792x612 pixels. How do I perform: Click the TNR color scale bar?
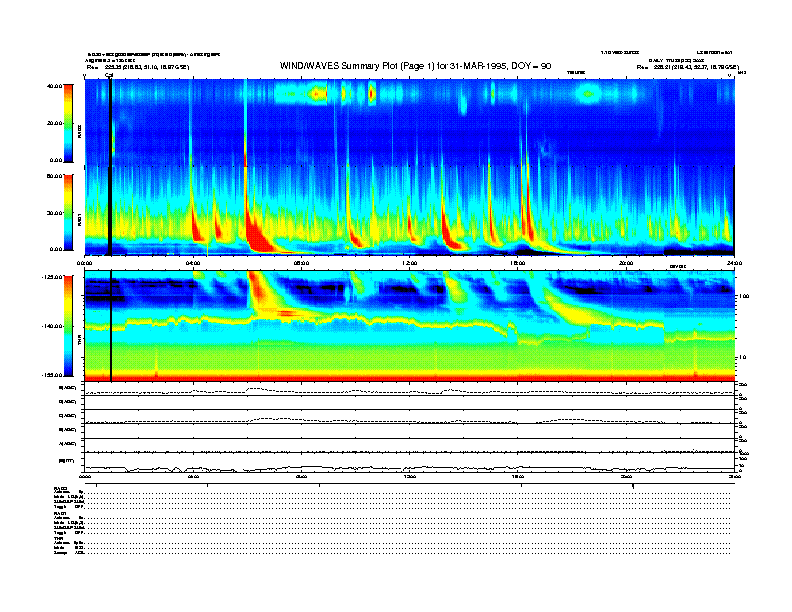point(68,326)
